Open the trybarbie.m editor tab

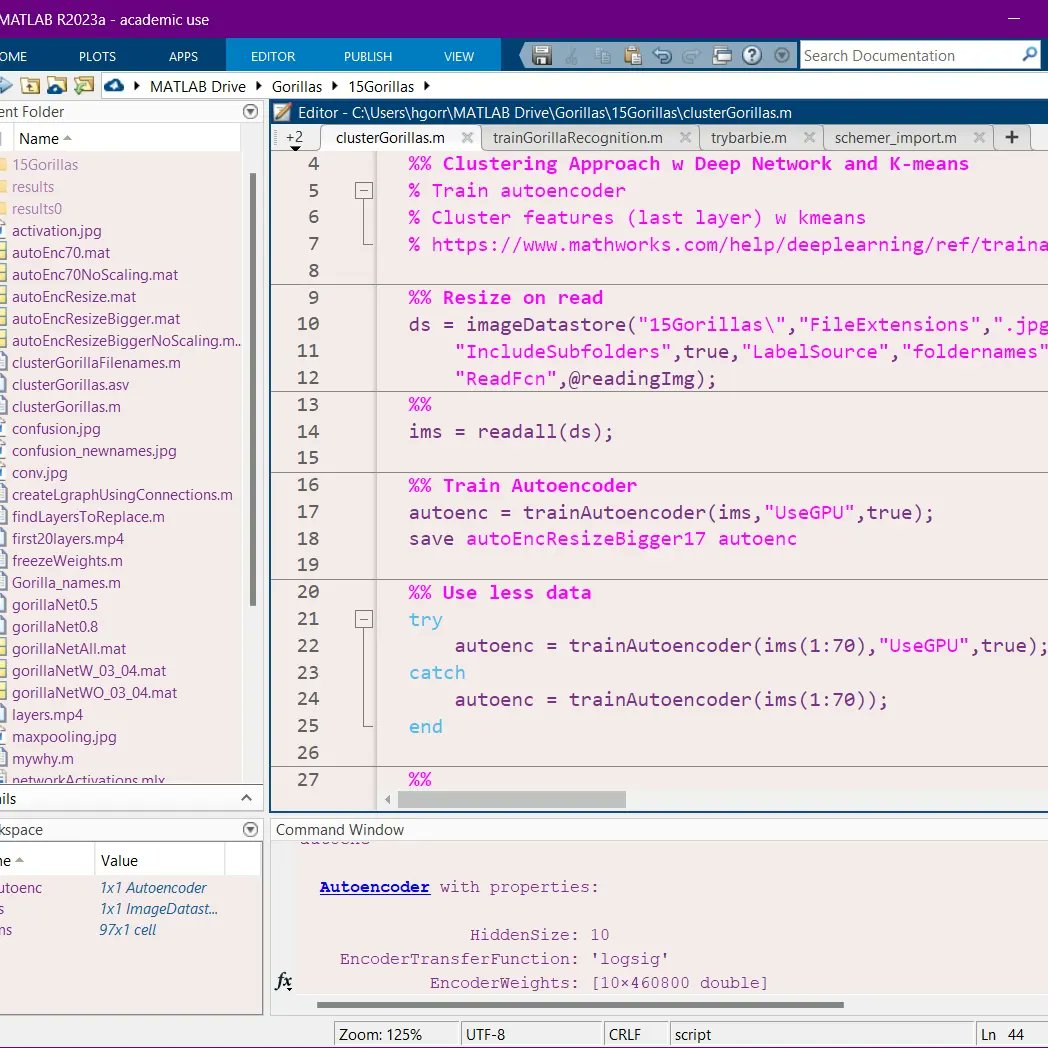coord(749,138)
